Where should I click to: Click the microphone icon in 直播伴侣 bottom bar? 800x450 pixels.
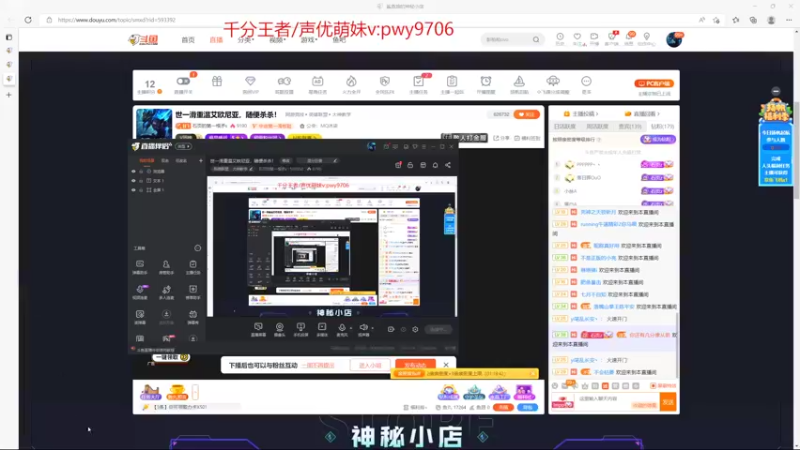coord(341,328)
